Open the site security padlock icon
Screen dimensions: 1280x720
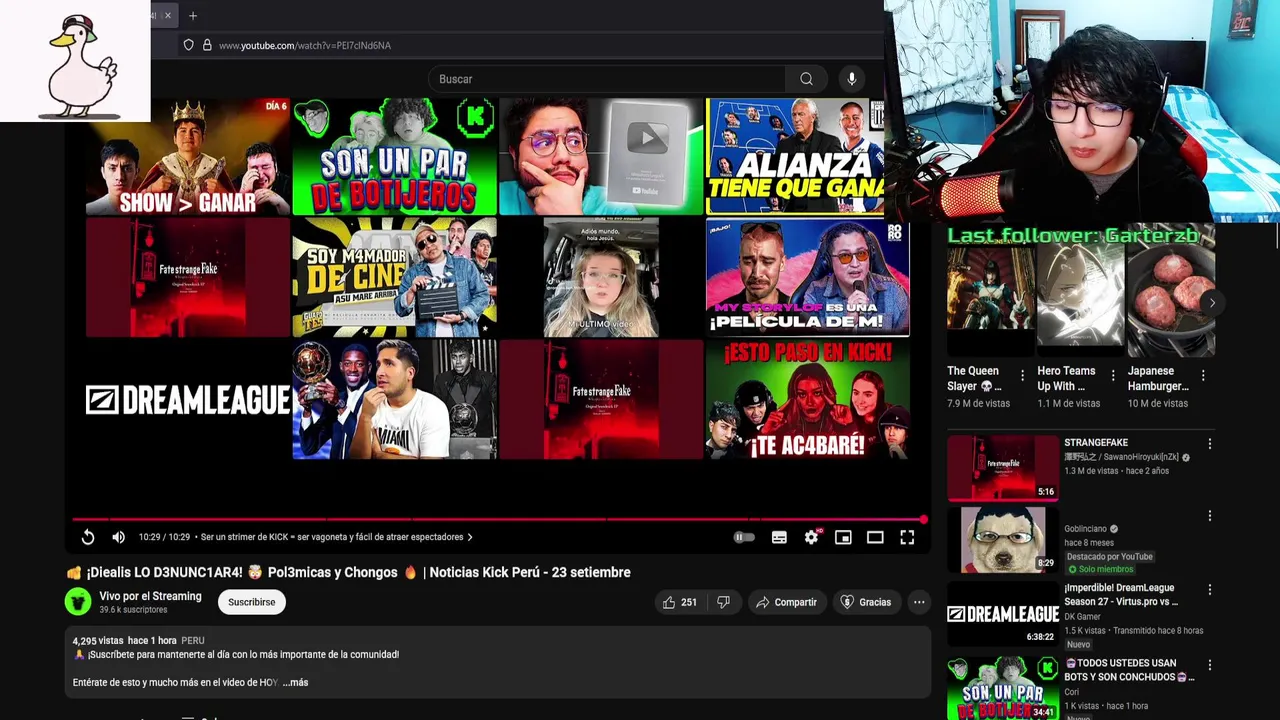207,45
